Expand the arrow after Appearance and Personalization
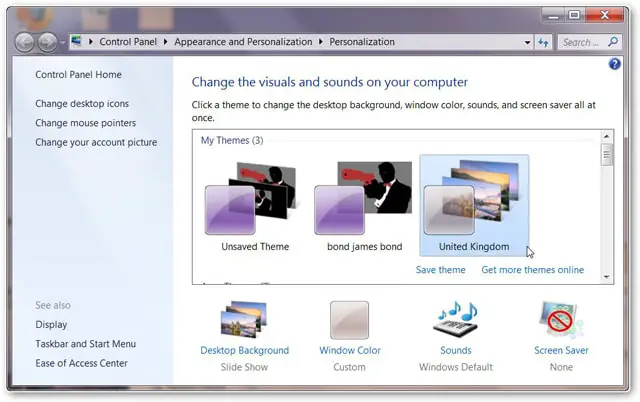 [321, 42]
